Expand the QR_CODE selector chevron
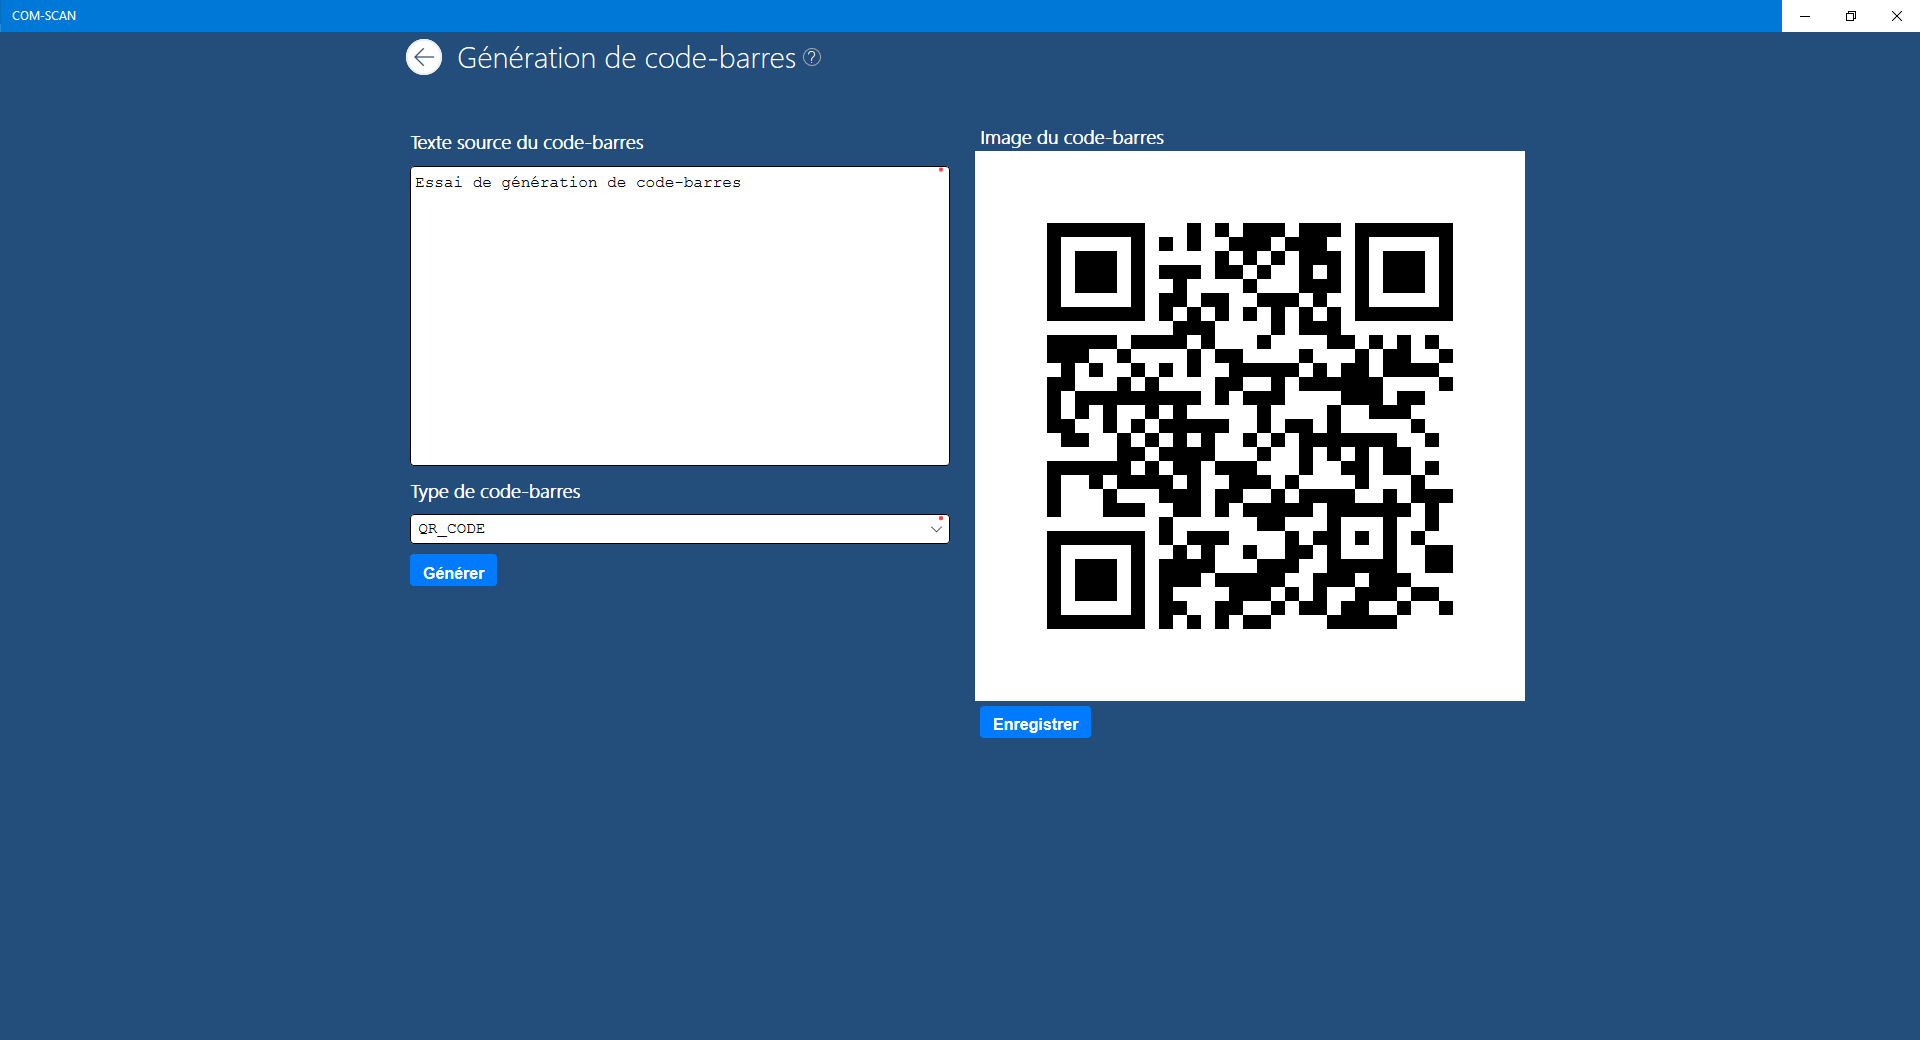 936,529
